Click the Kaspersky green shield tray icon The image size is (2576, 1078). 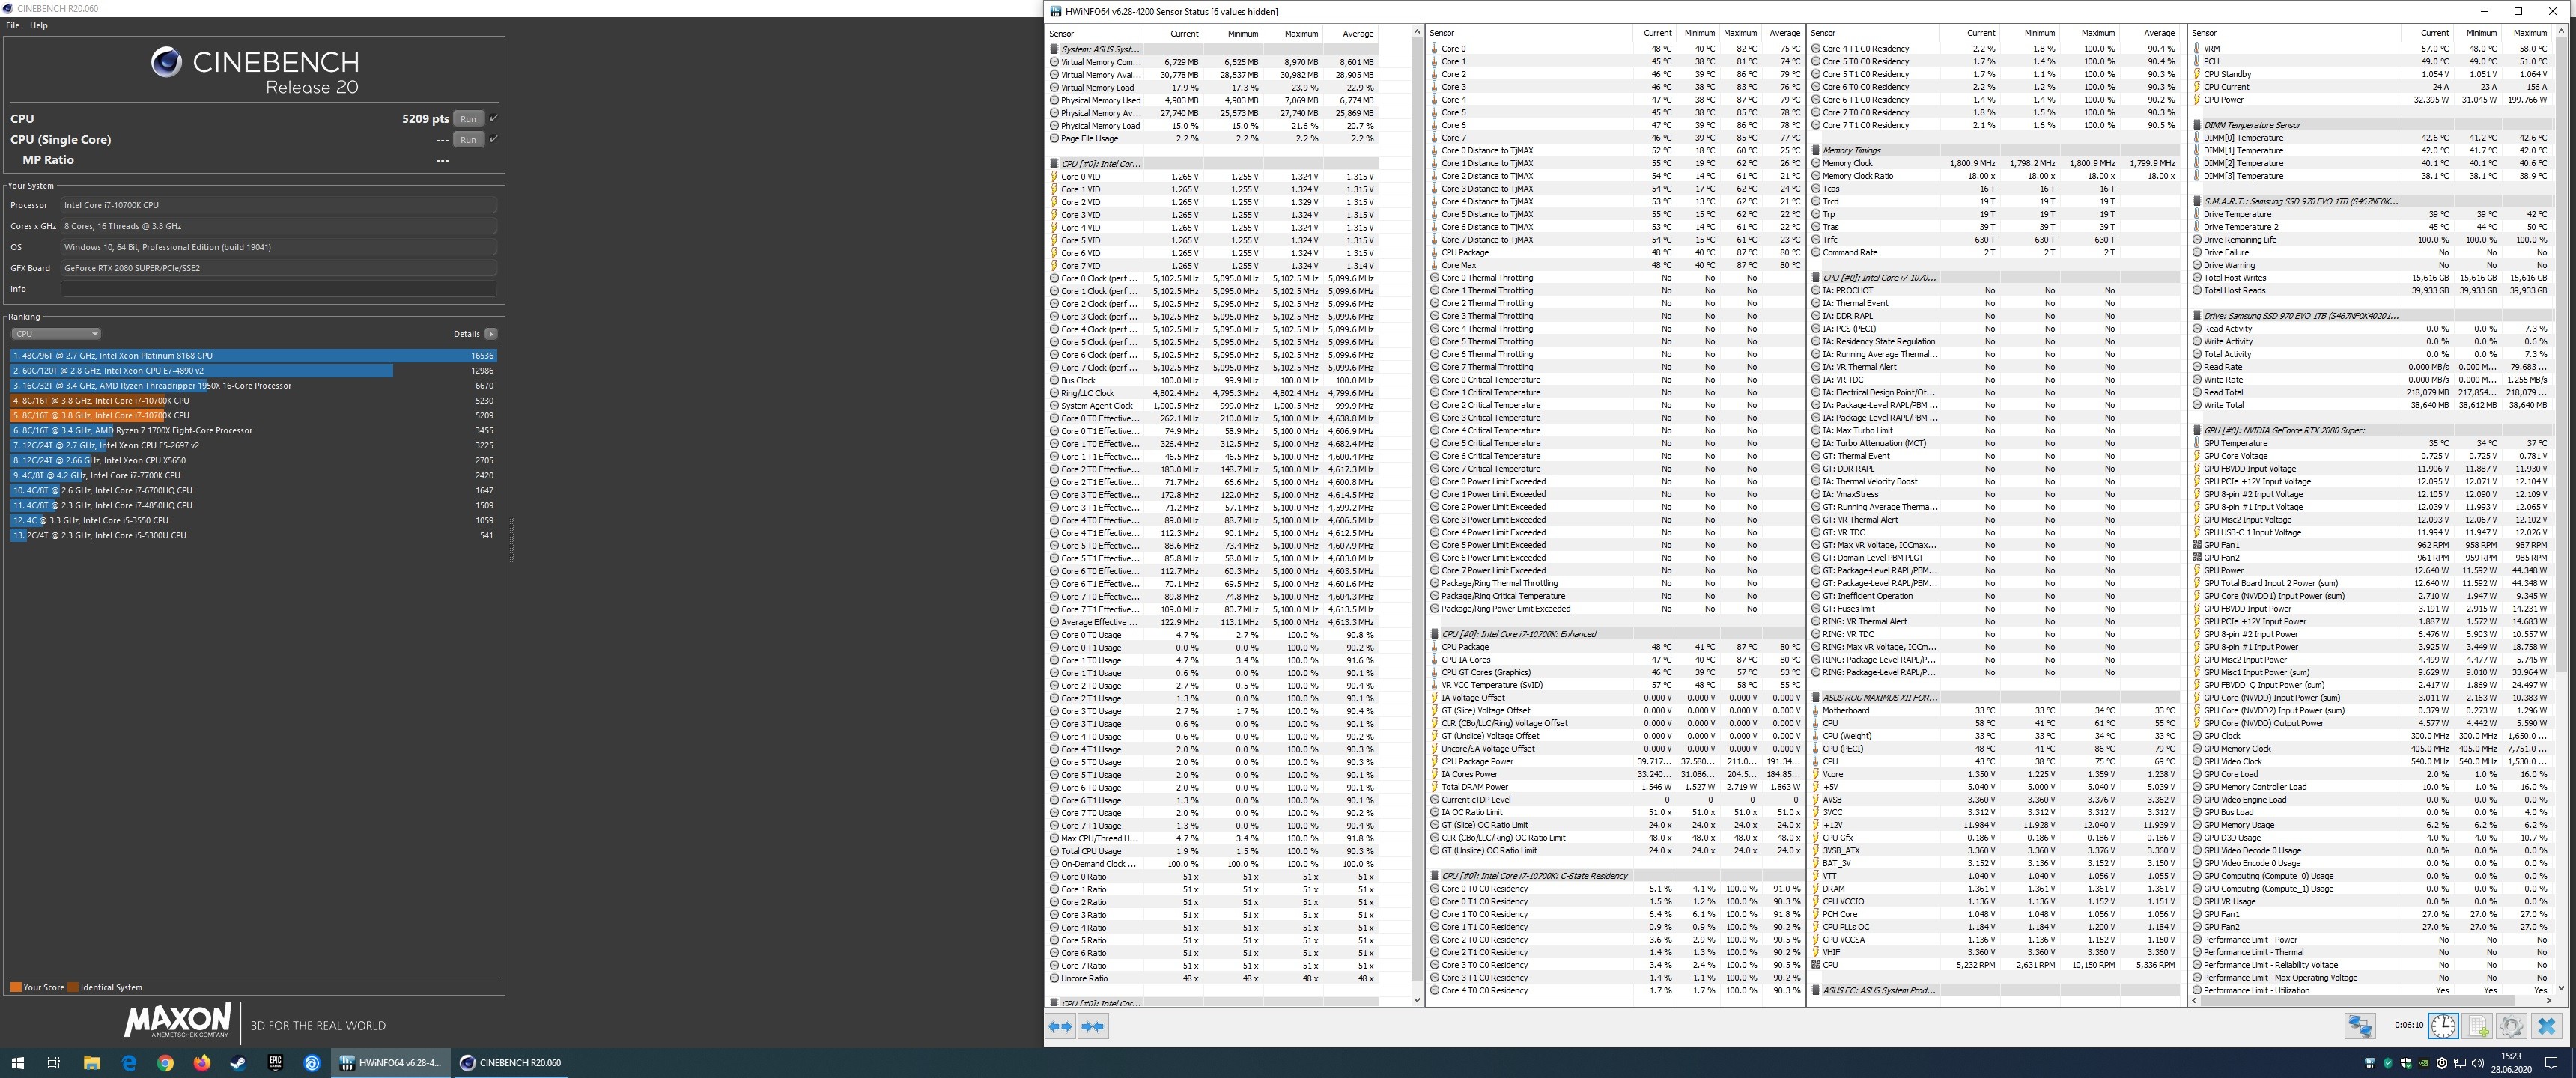2387,1063
